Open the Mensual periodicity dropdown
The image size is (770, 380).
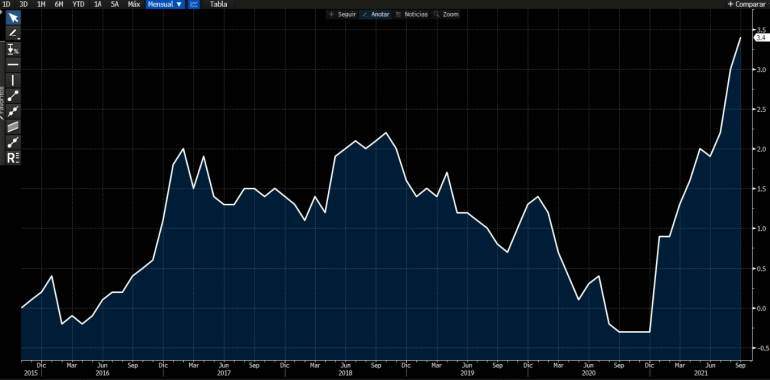click(x=166, y=4)
